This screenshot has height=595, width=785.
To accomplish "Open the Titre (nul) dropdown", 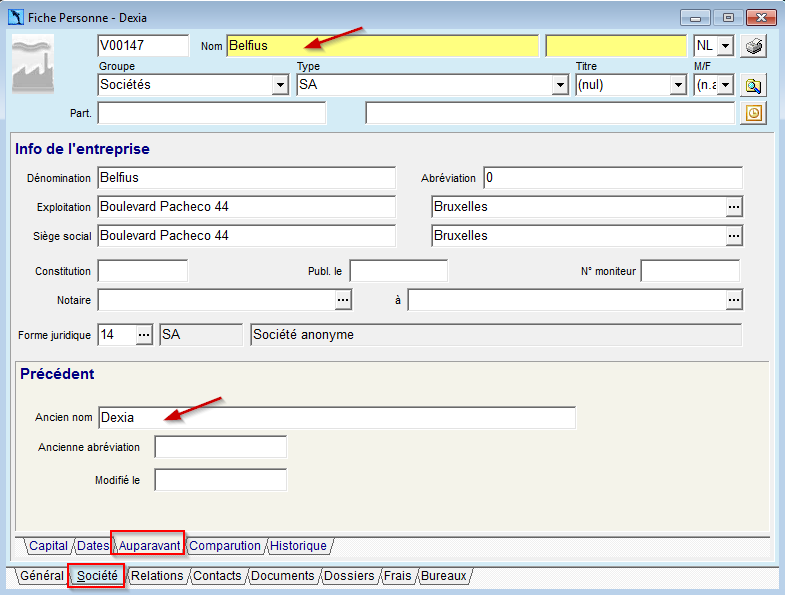I will pyautogui.click(x=678, y=85).
